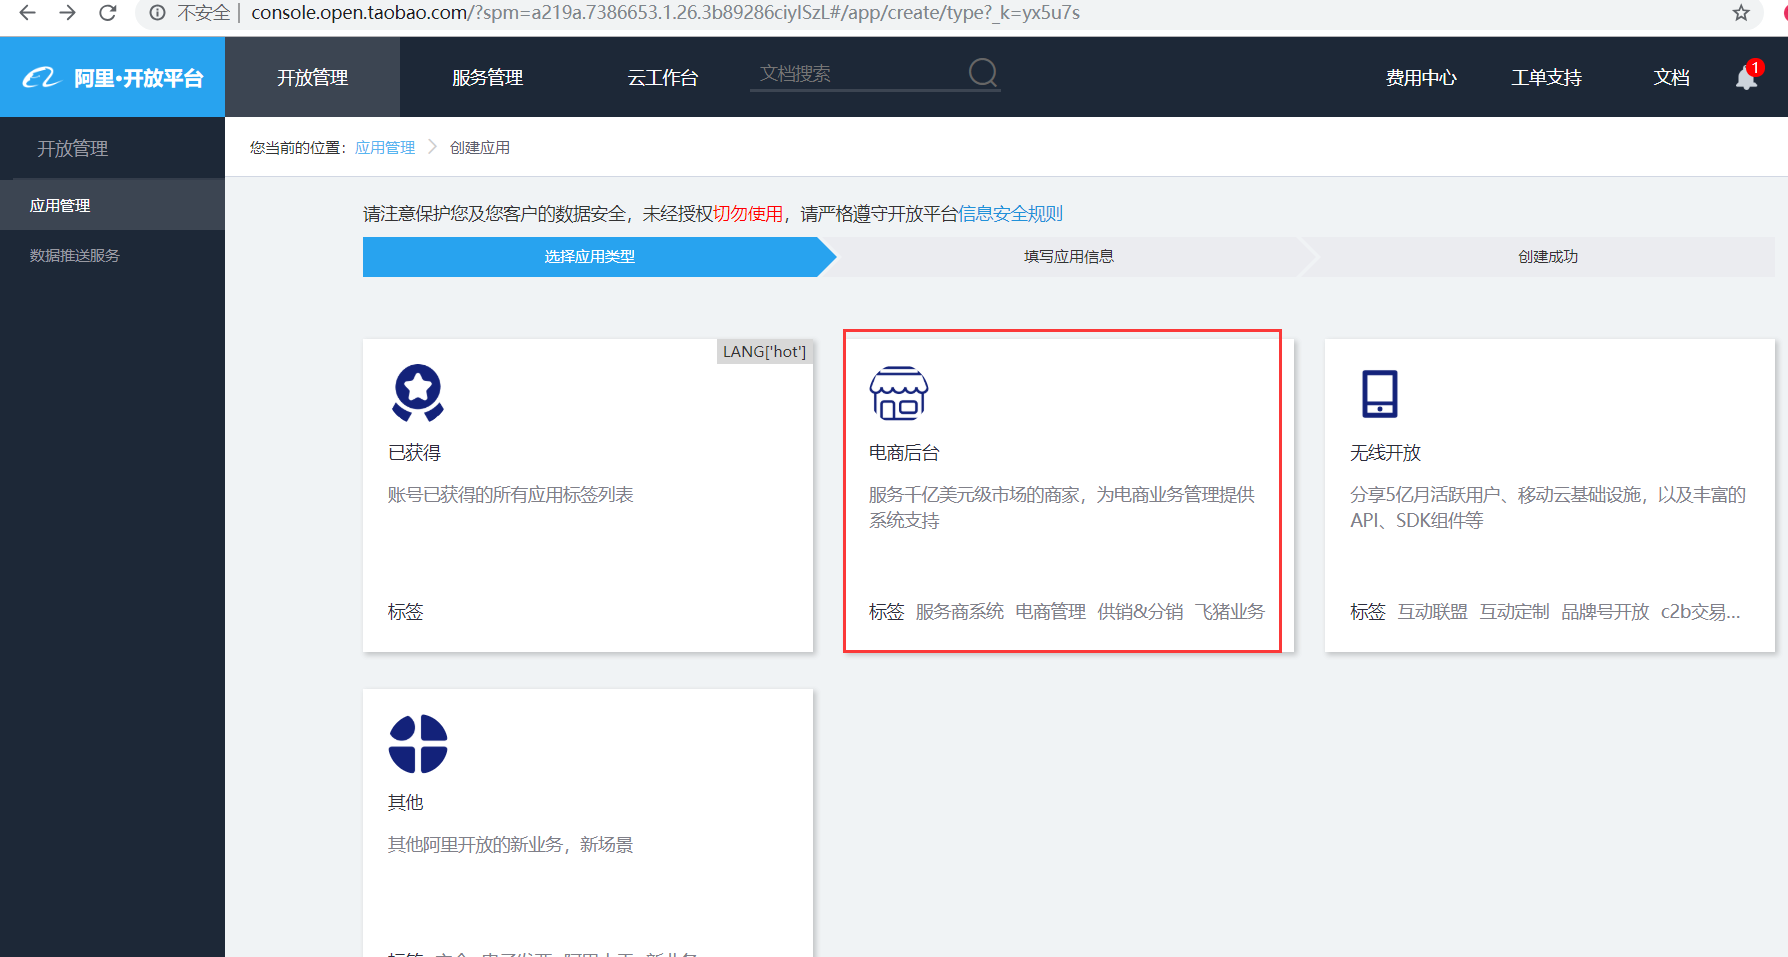The image size is (1788, 957).
Task: Open the 云工作台 top menu
Action: [x=662, y=77]
